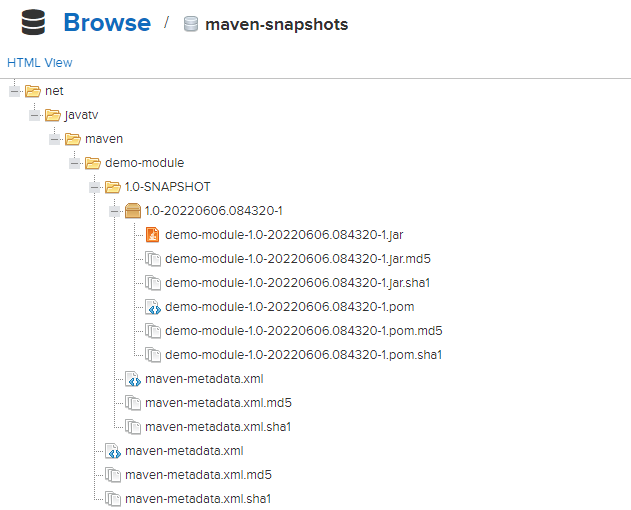This screenshot has height=510, width=631.
Task: Click the 1.0-SNAPSHOT folder icon
Action: [x=113, y=187]
